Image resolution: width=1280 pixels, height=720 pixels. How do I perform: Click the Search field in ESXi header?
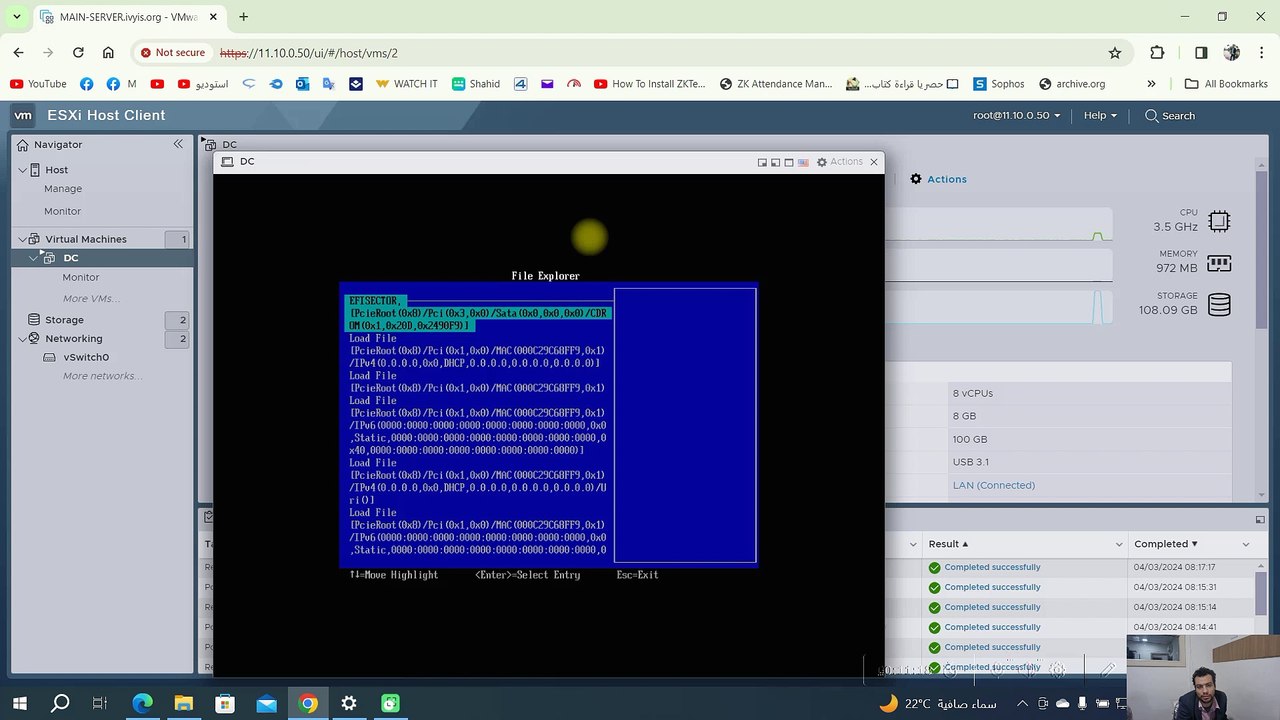1170,116
